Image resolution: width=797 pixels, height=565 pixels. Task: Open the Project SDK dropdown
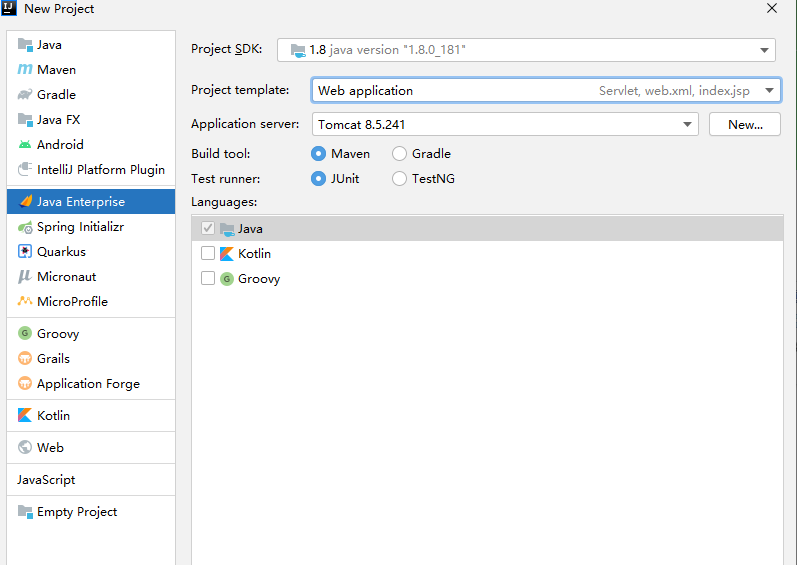526,50
